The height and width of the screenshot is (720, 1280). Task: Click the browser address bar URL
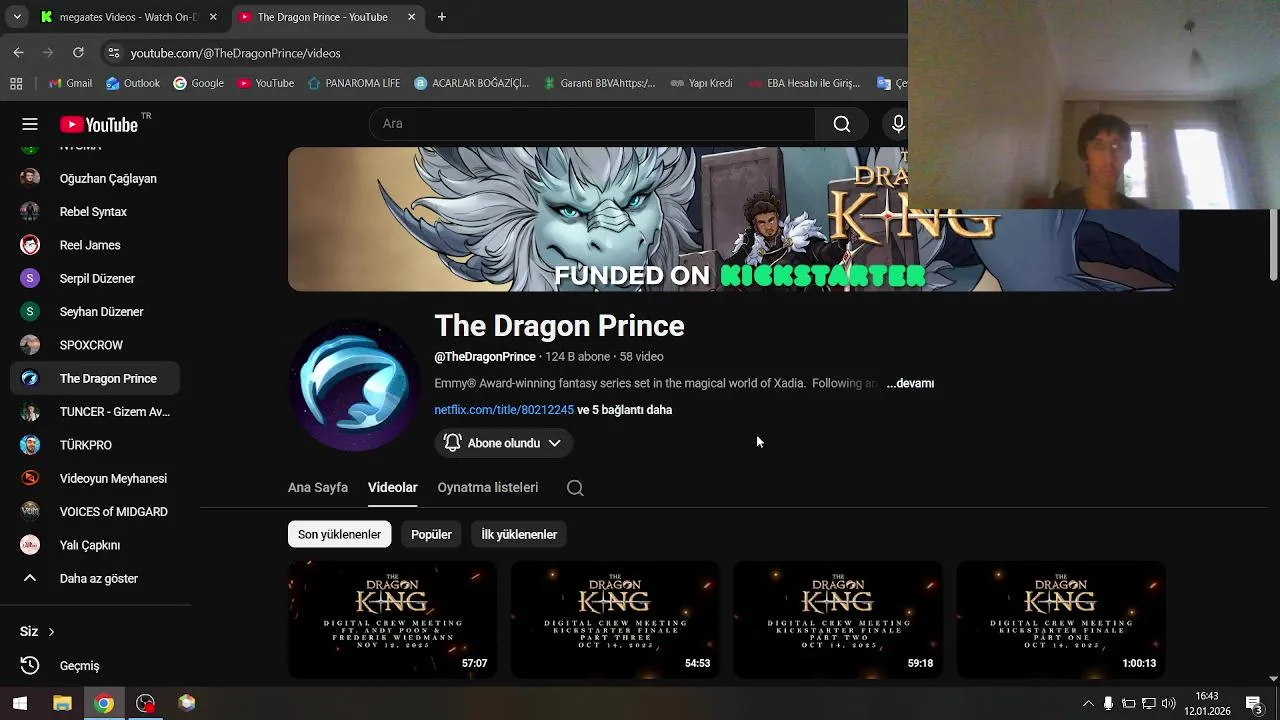coord(235,53)
